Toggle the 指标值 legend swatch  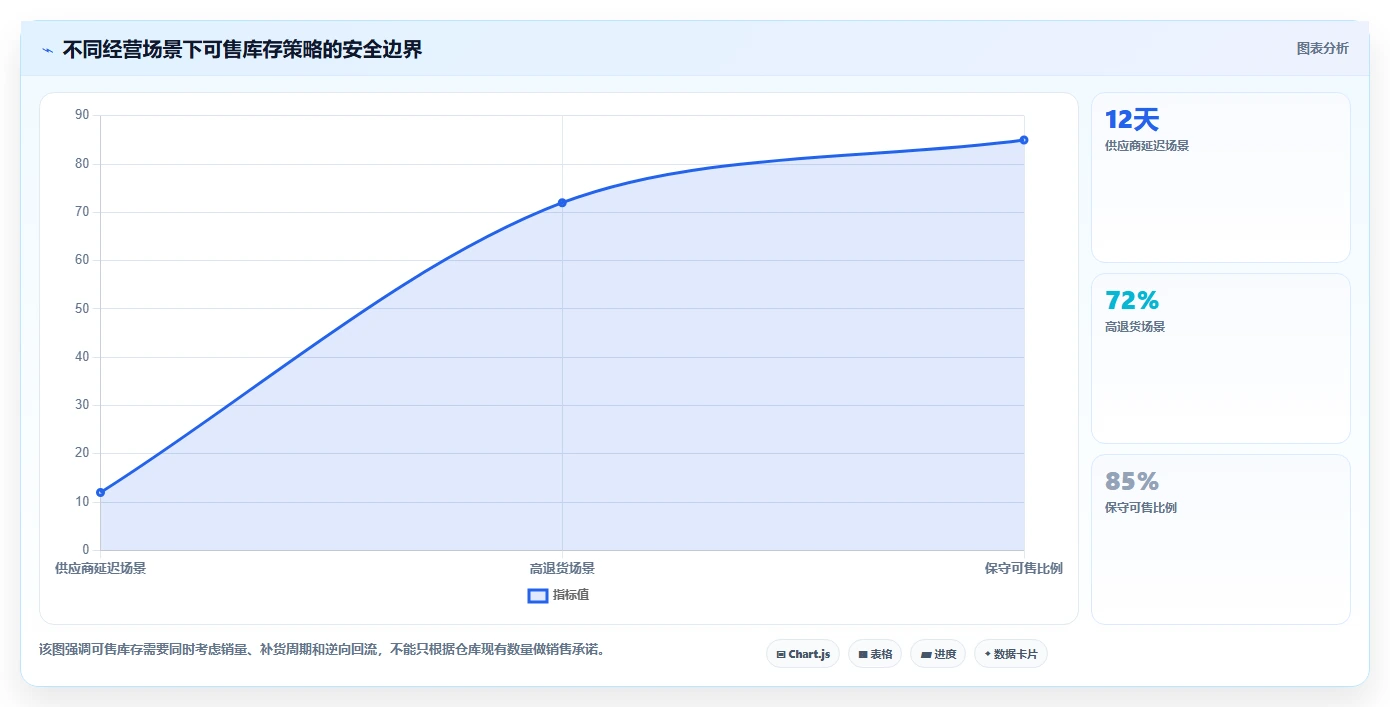pos(538,595)
